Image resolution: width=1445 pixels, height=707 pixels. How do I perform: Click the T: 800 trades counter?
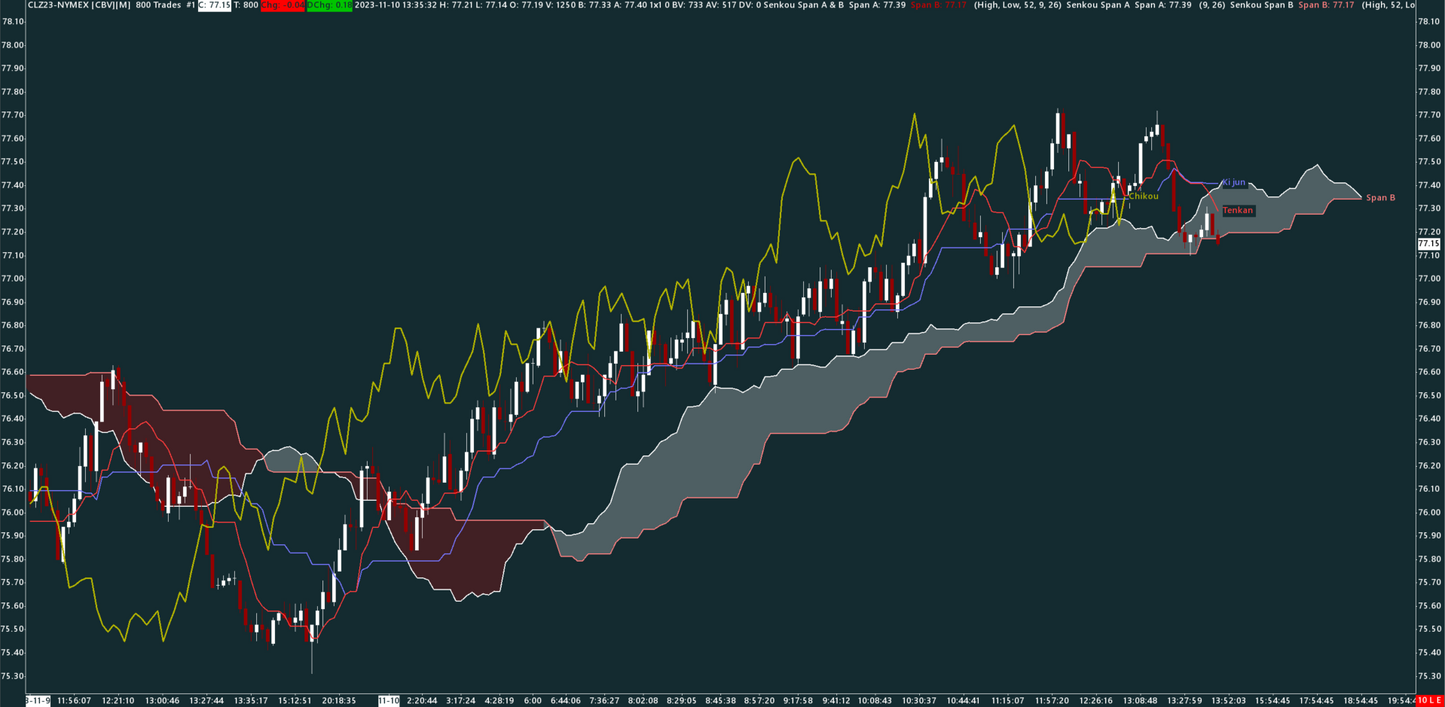pos(246,6)
